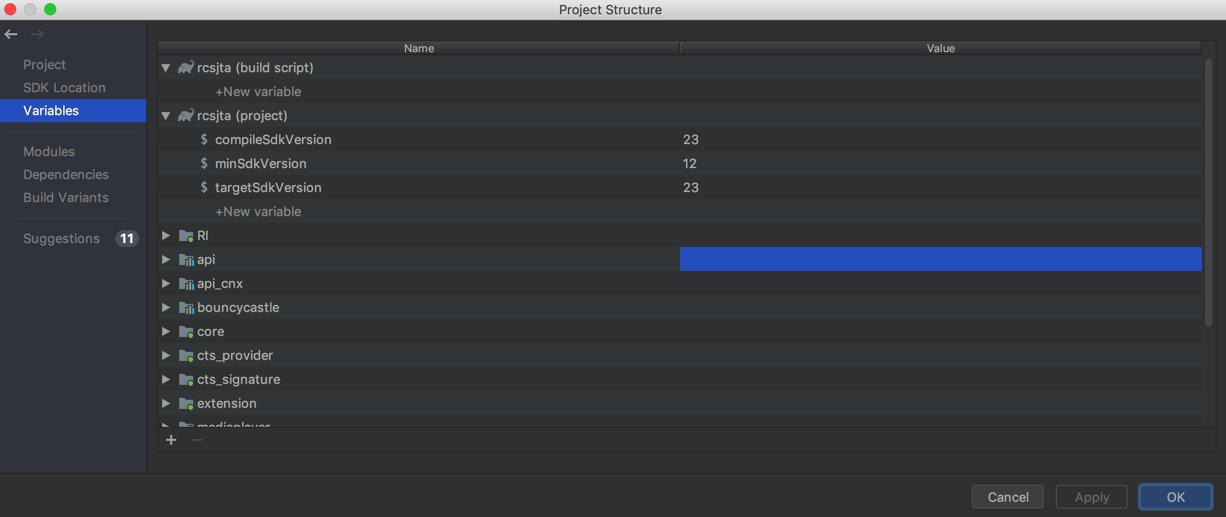Image resolution: width=1226 pixels, height=517 pixels.
Task: Click the bouncycastle module icon
Action: click(186, 307)
